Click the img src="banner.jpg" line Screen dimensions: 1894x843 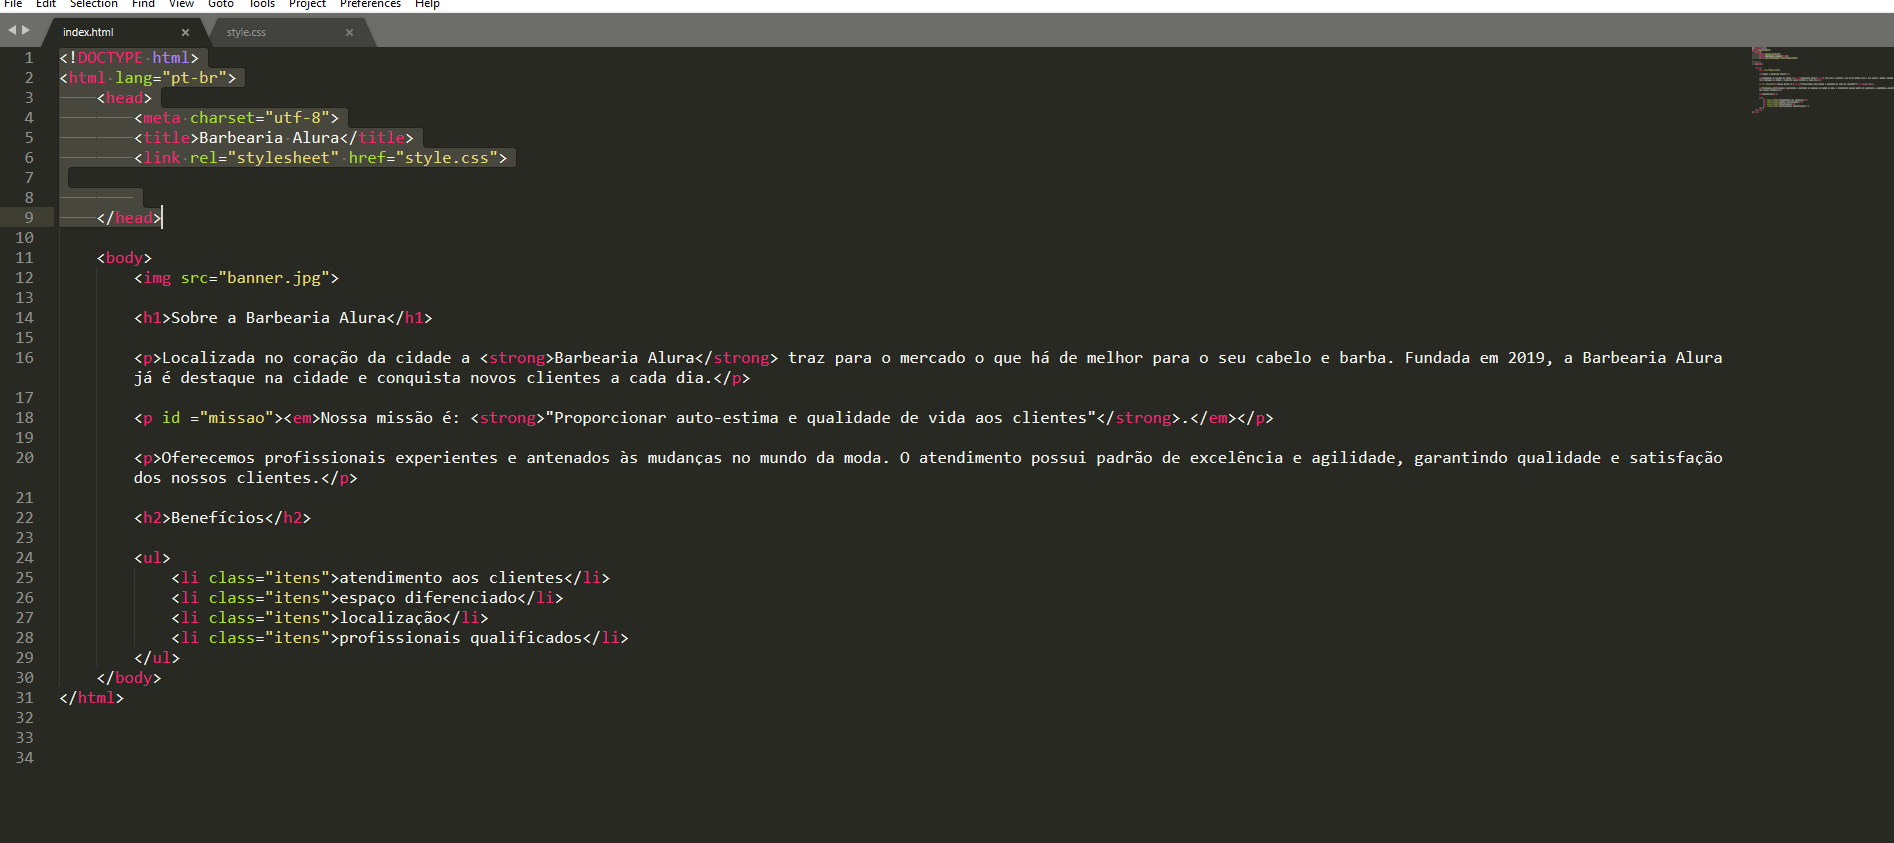pos(237,278)
